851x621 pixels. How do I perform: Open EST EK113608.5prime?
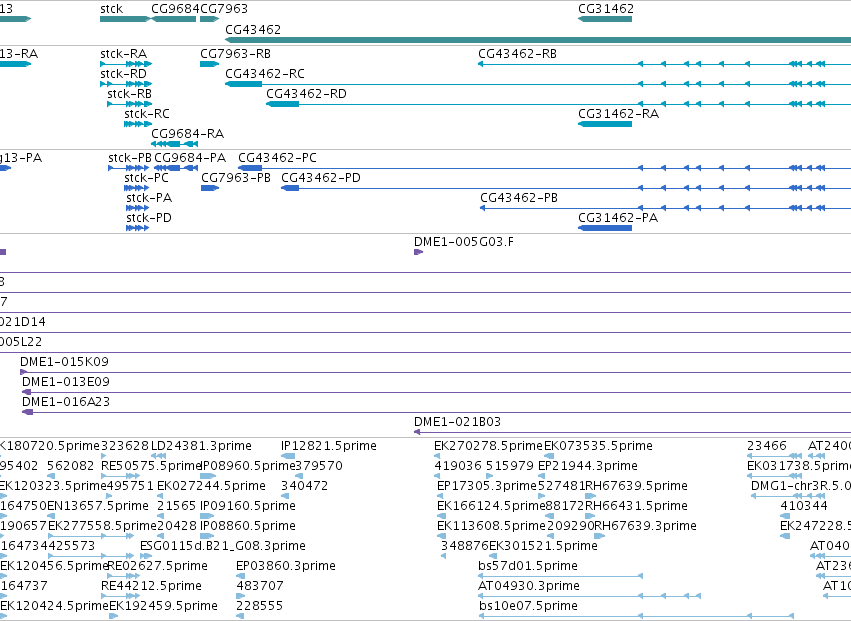(x=491, y=527)
